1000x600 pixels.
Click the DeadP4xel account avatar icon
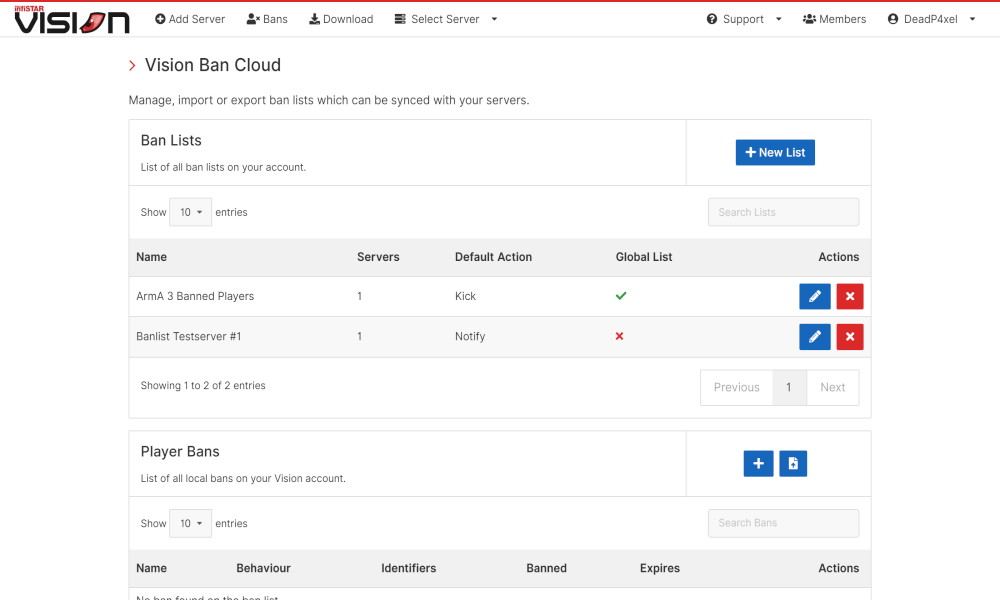coord(893,19)
